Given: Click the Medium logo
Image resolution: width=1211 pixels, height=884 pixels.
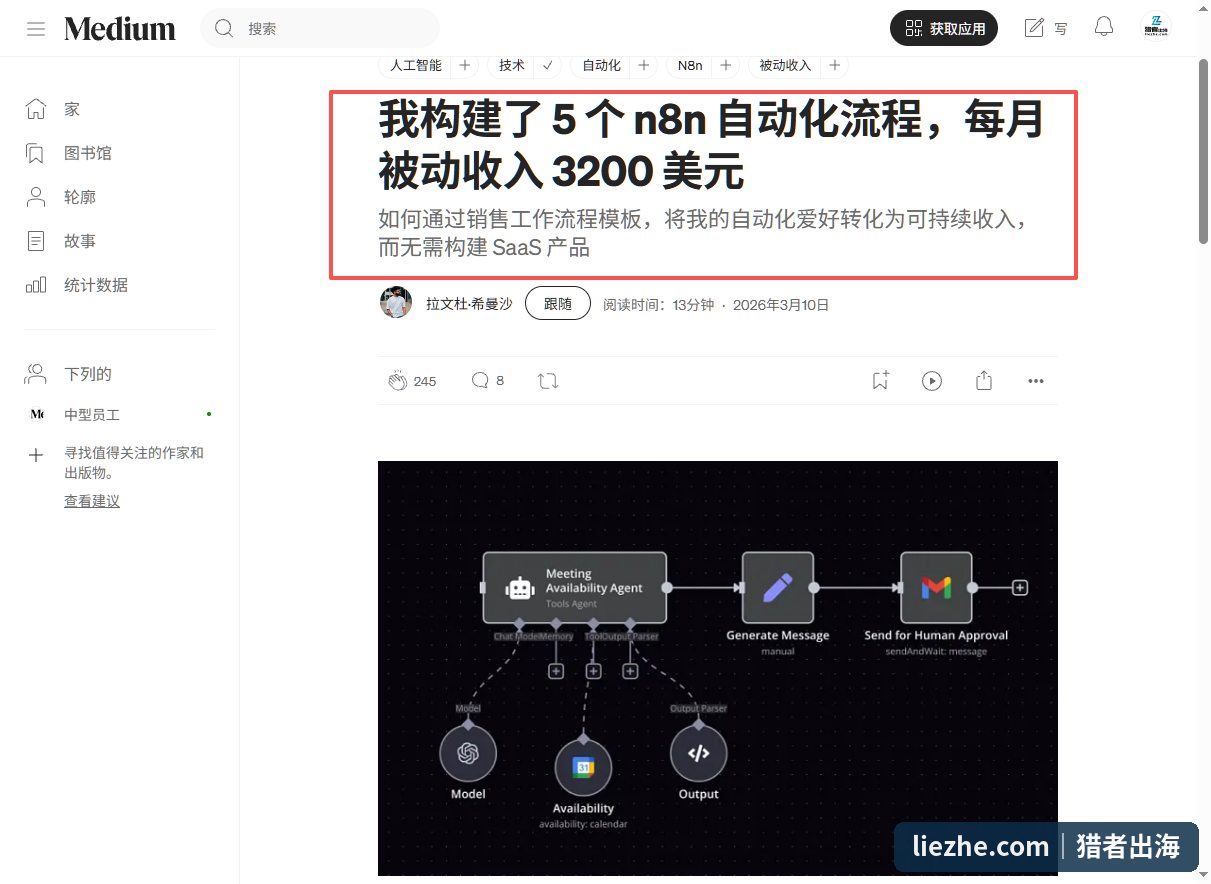Looking at the screenshot, I should click(x=120, y=29).
